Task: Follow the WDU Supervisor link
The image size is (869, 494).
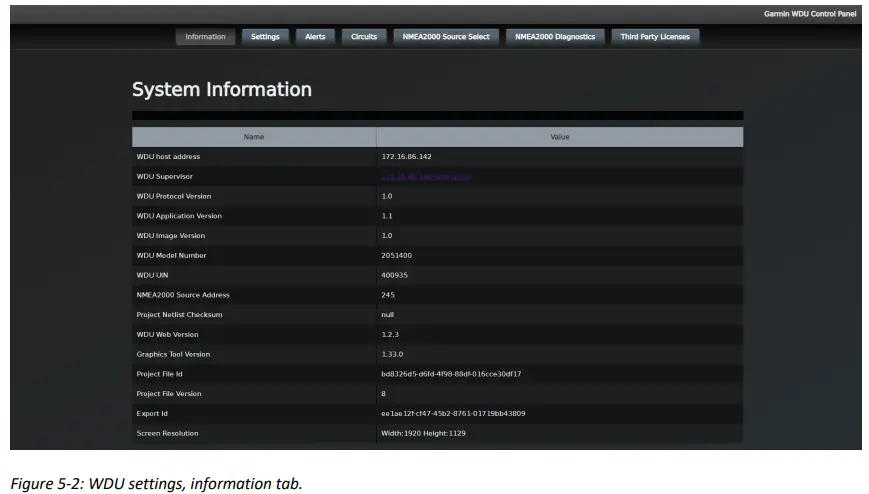Action: (x=425, y=177)
